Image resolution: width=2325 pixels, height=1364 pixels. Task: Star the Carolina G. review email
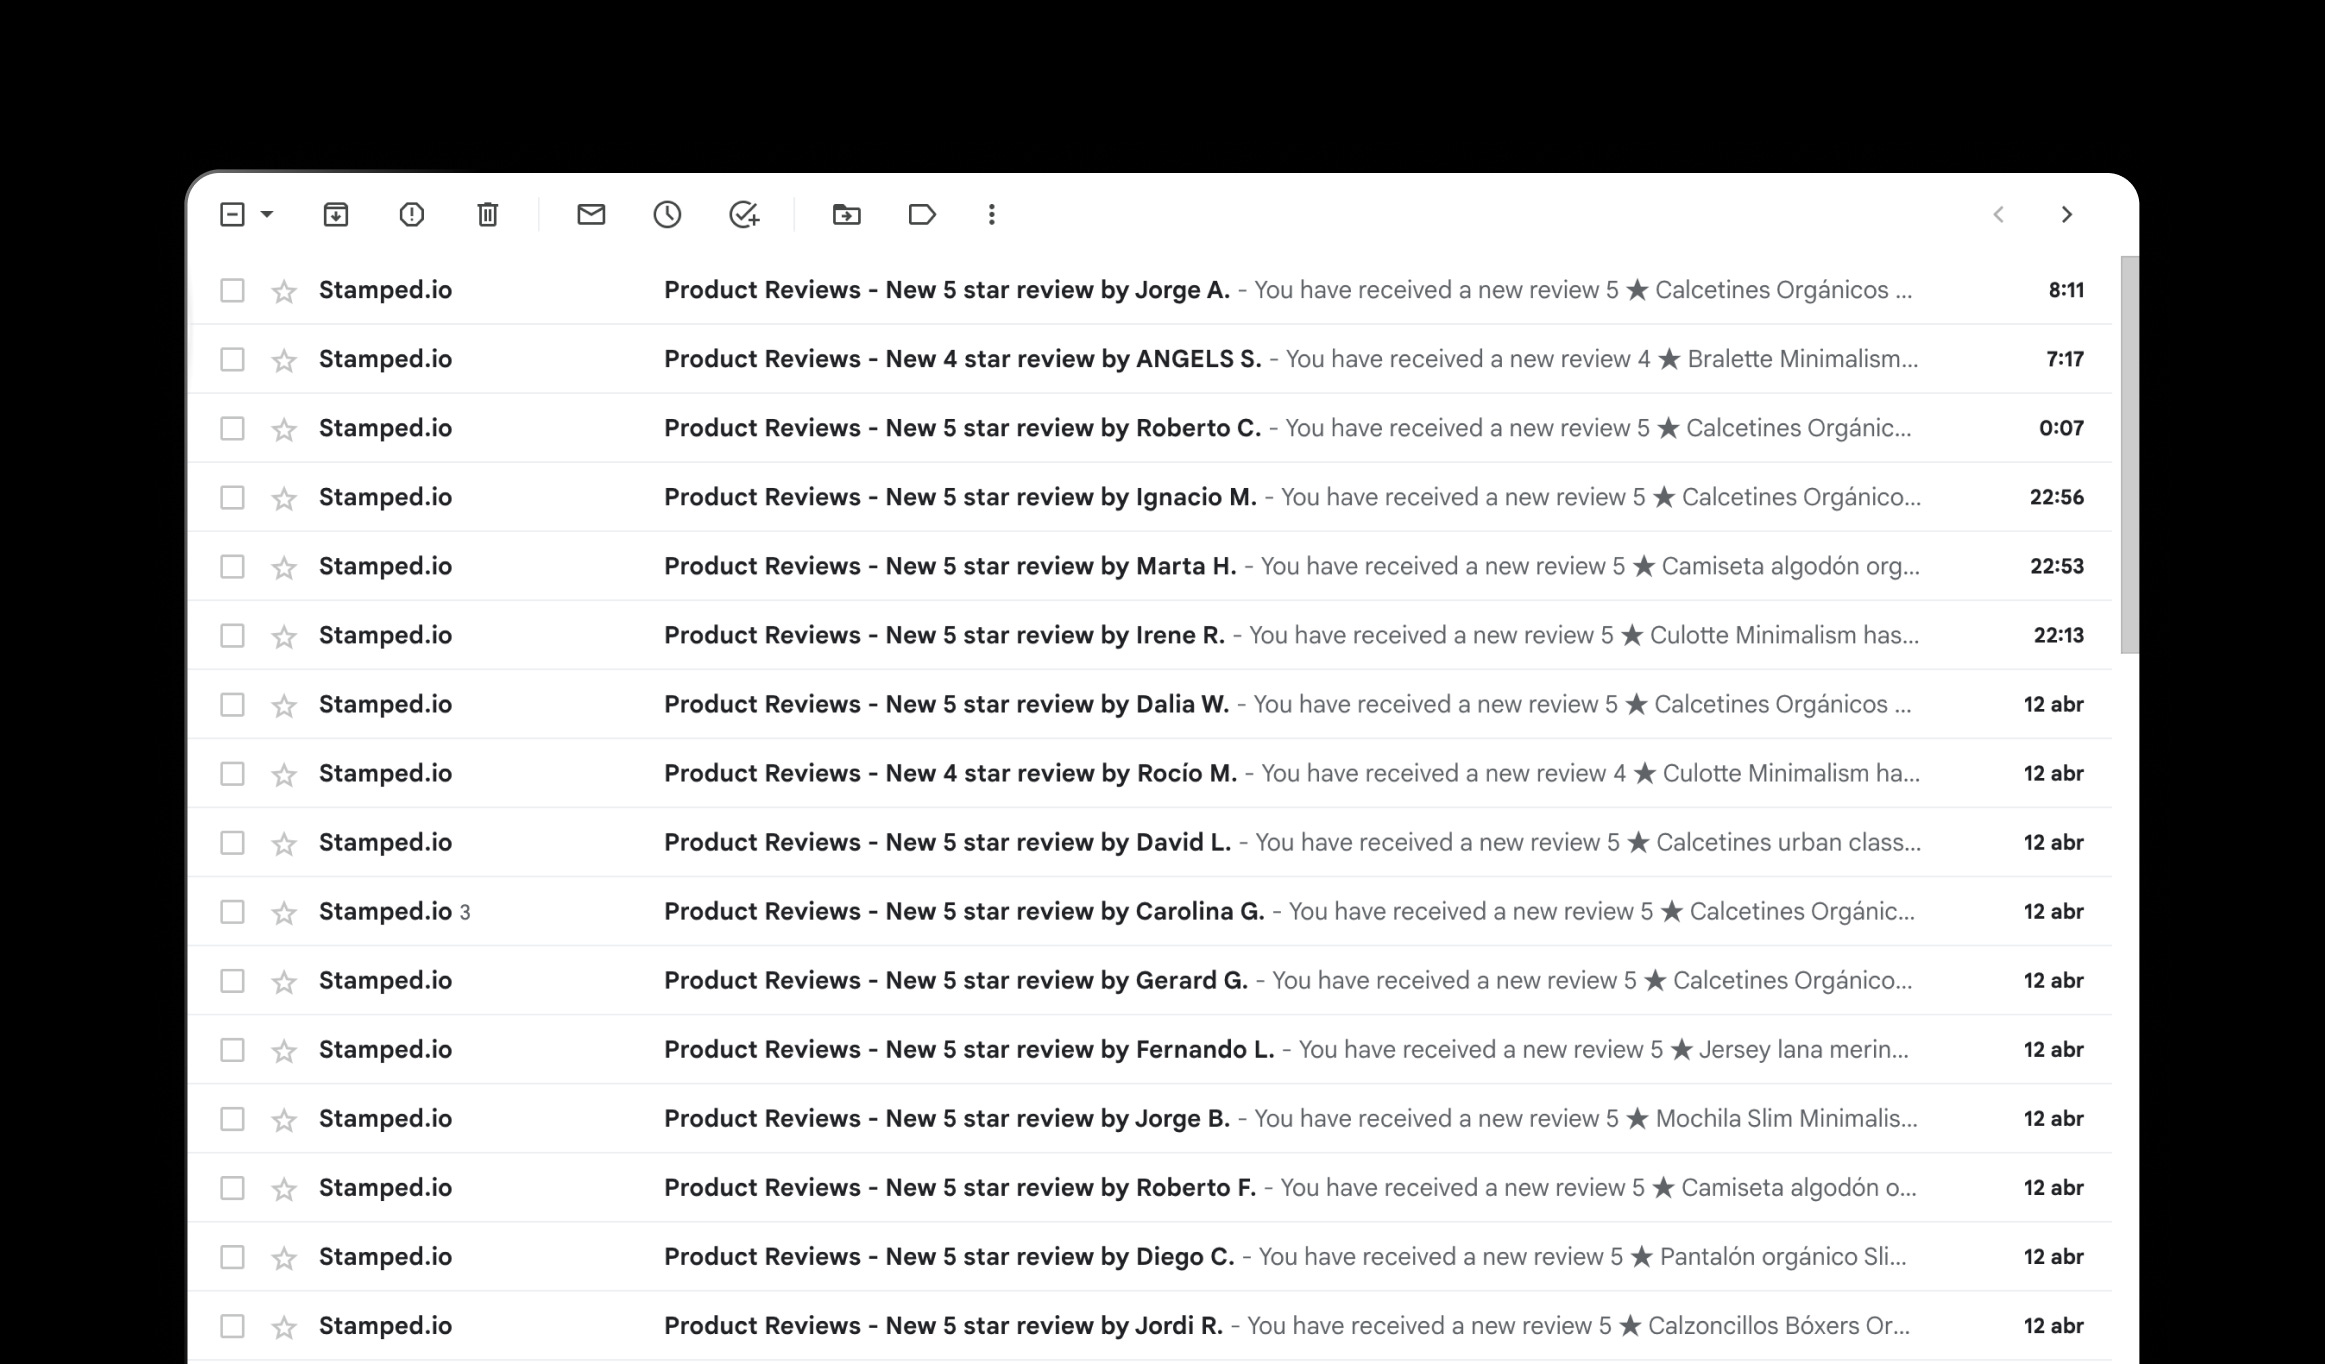pos(284,912)
